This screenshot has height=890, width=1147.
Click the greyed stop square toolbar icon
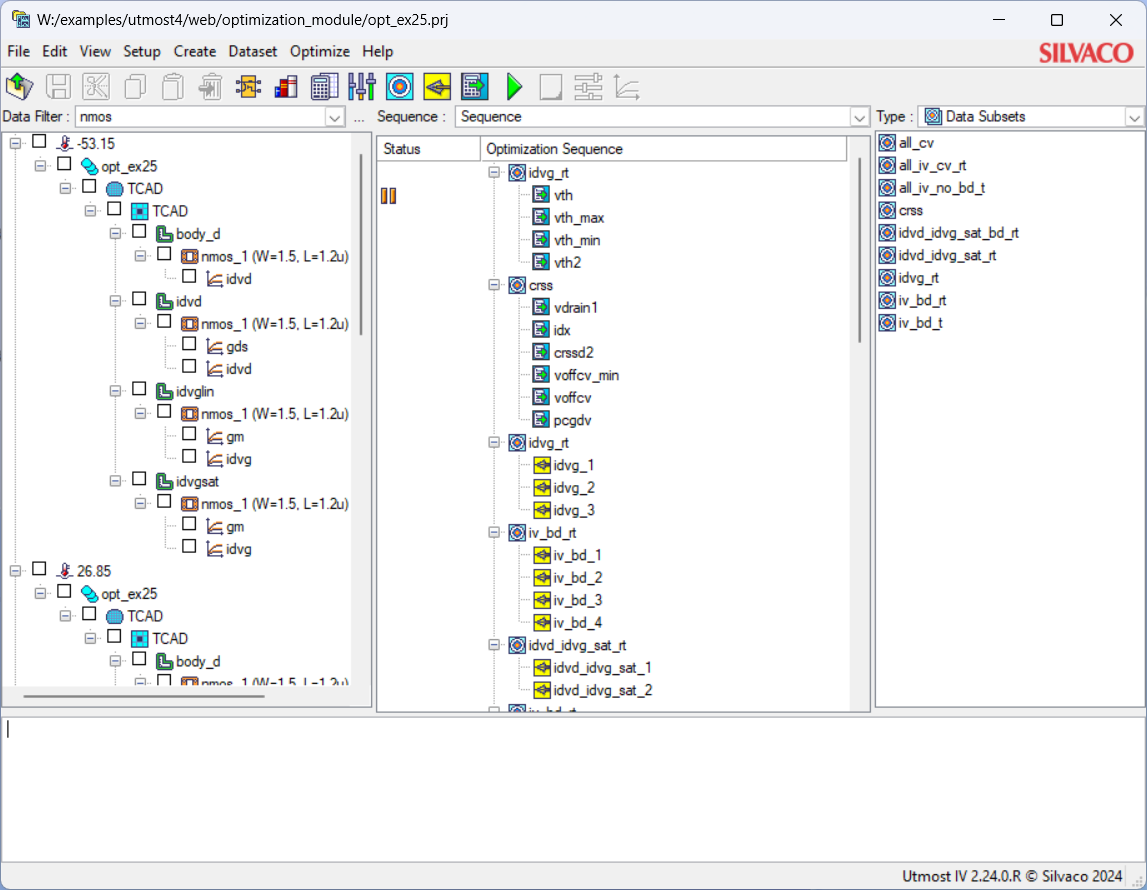click(x=551, y=86)
